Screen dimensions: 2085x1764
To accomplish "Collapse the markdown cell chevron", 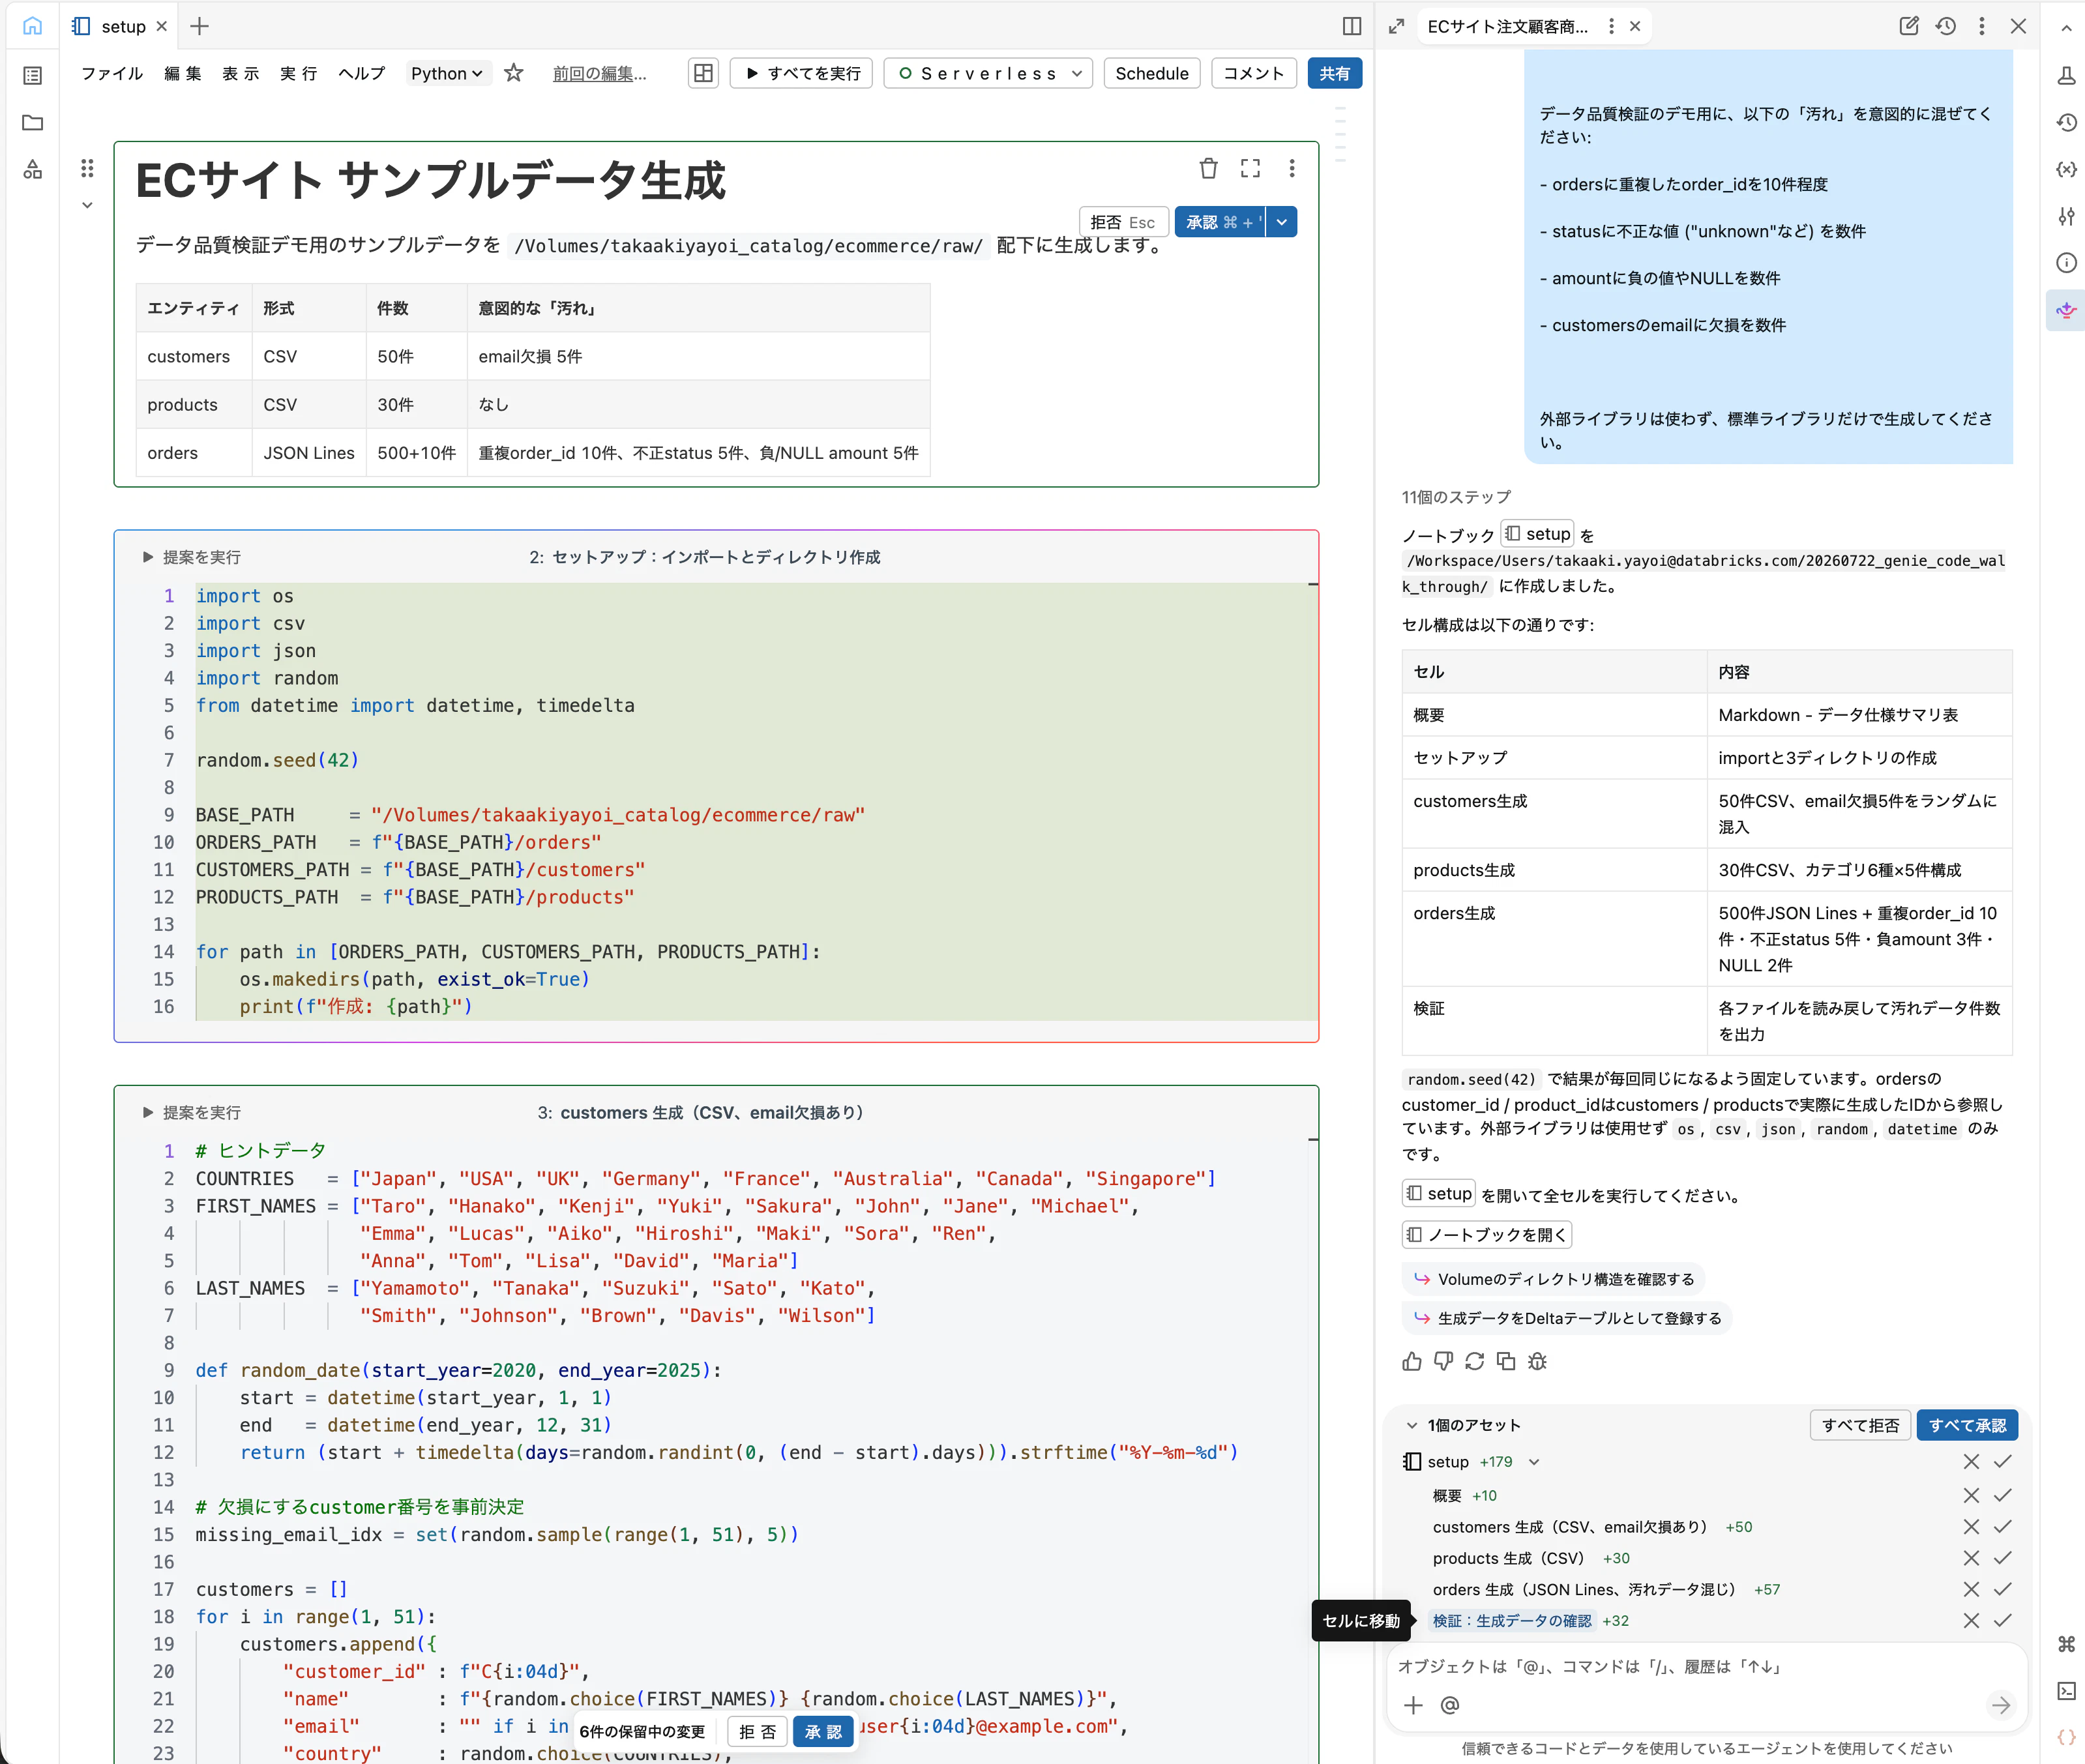I will click(x=87, y=205).
